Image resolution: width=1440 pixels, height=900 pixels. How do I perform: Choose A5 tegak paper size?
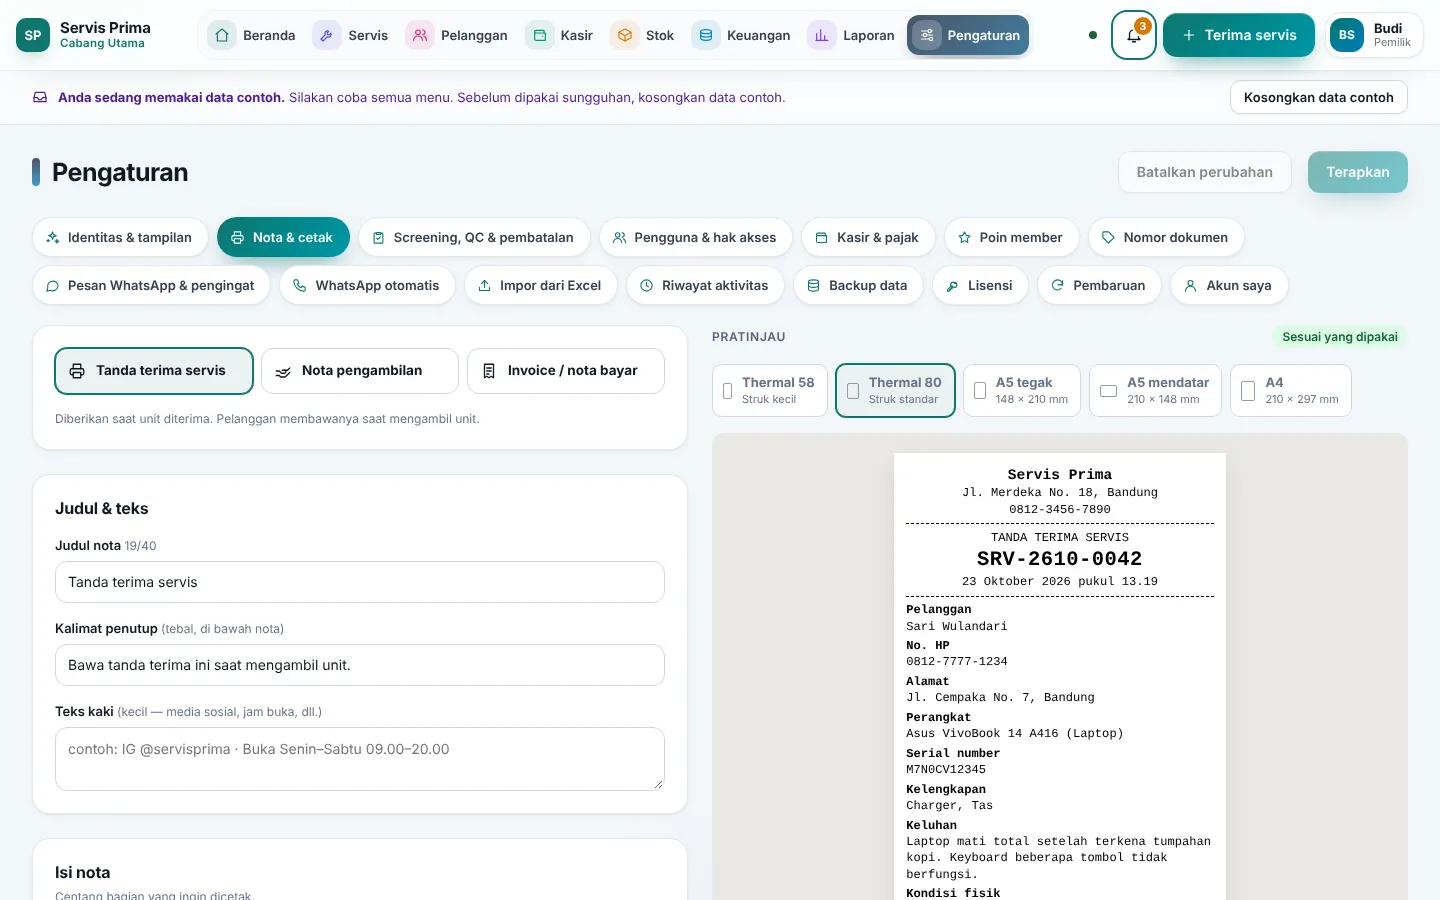1022,390
